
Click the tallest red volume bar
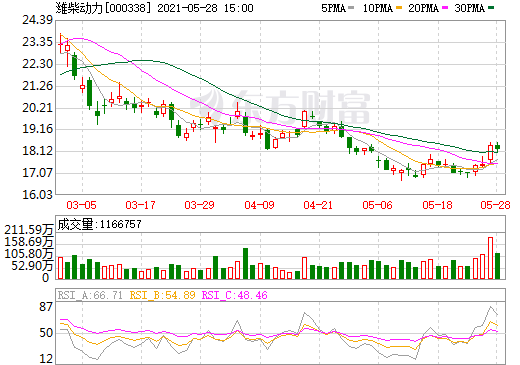[x=490, y=258]
